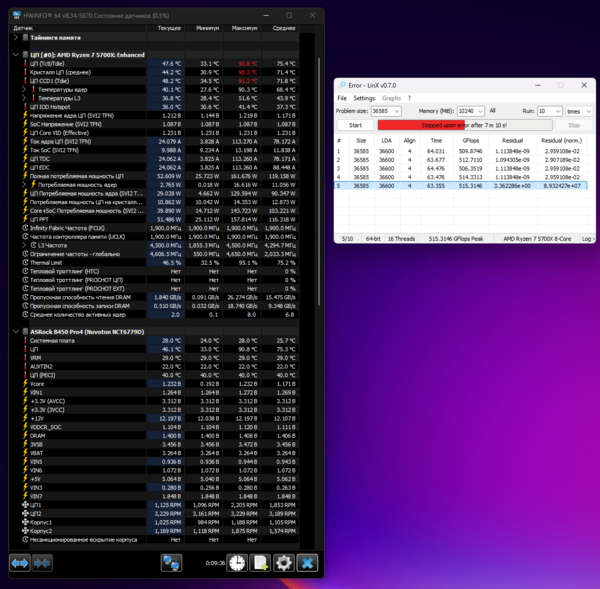600x589 pixels.
Task: Expand L3 Частота subtree
Action: tap(24, 245)
